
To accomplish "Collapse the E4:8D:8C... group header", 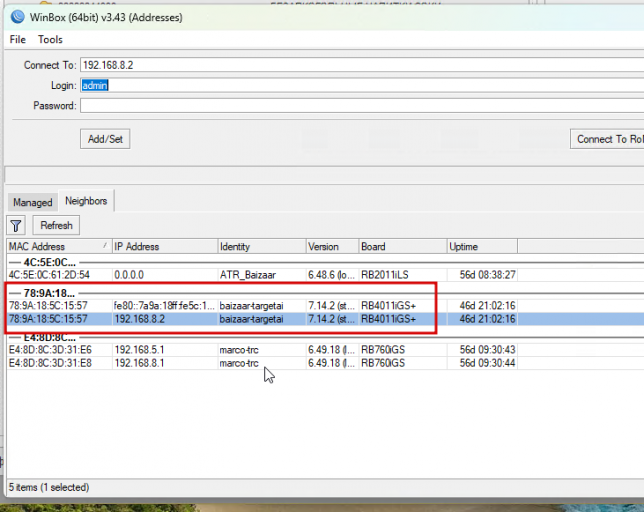I will [x=49, y=338].
